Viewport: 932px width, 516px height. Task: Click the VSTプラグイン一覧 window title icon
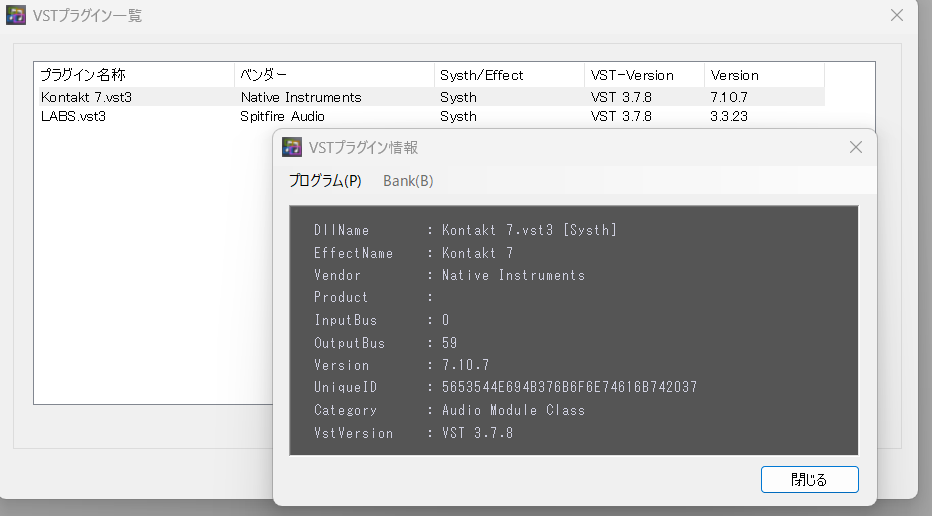(x=17, y=15)
